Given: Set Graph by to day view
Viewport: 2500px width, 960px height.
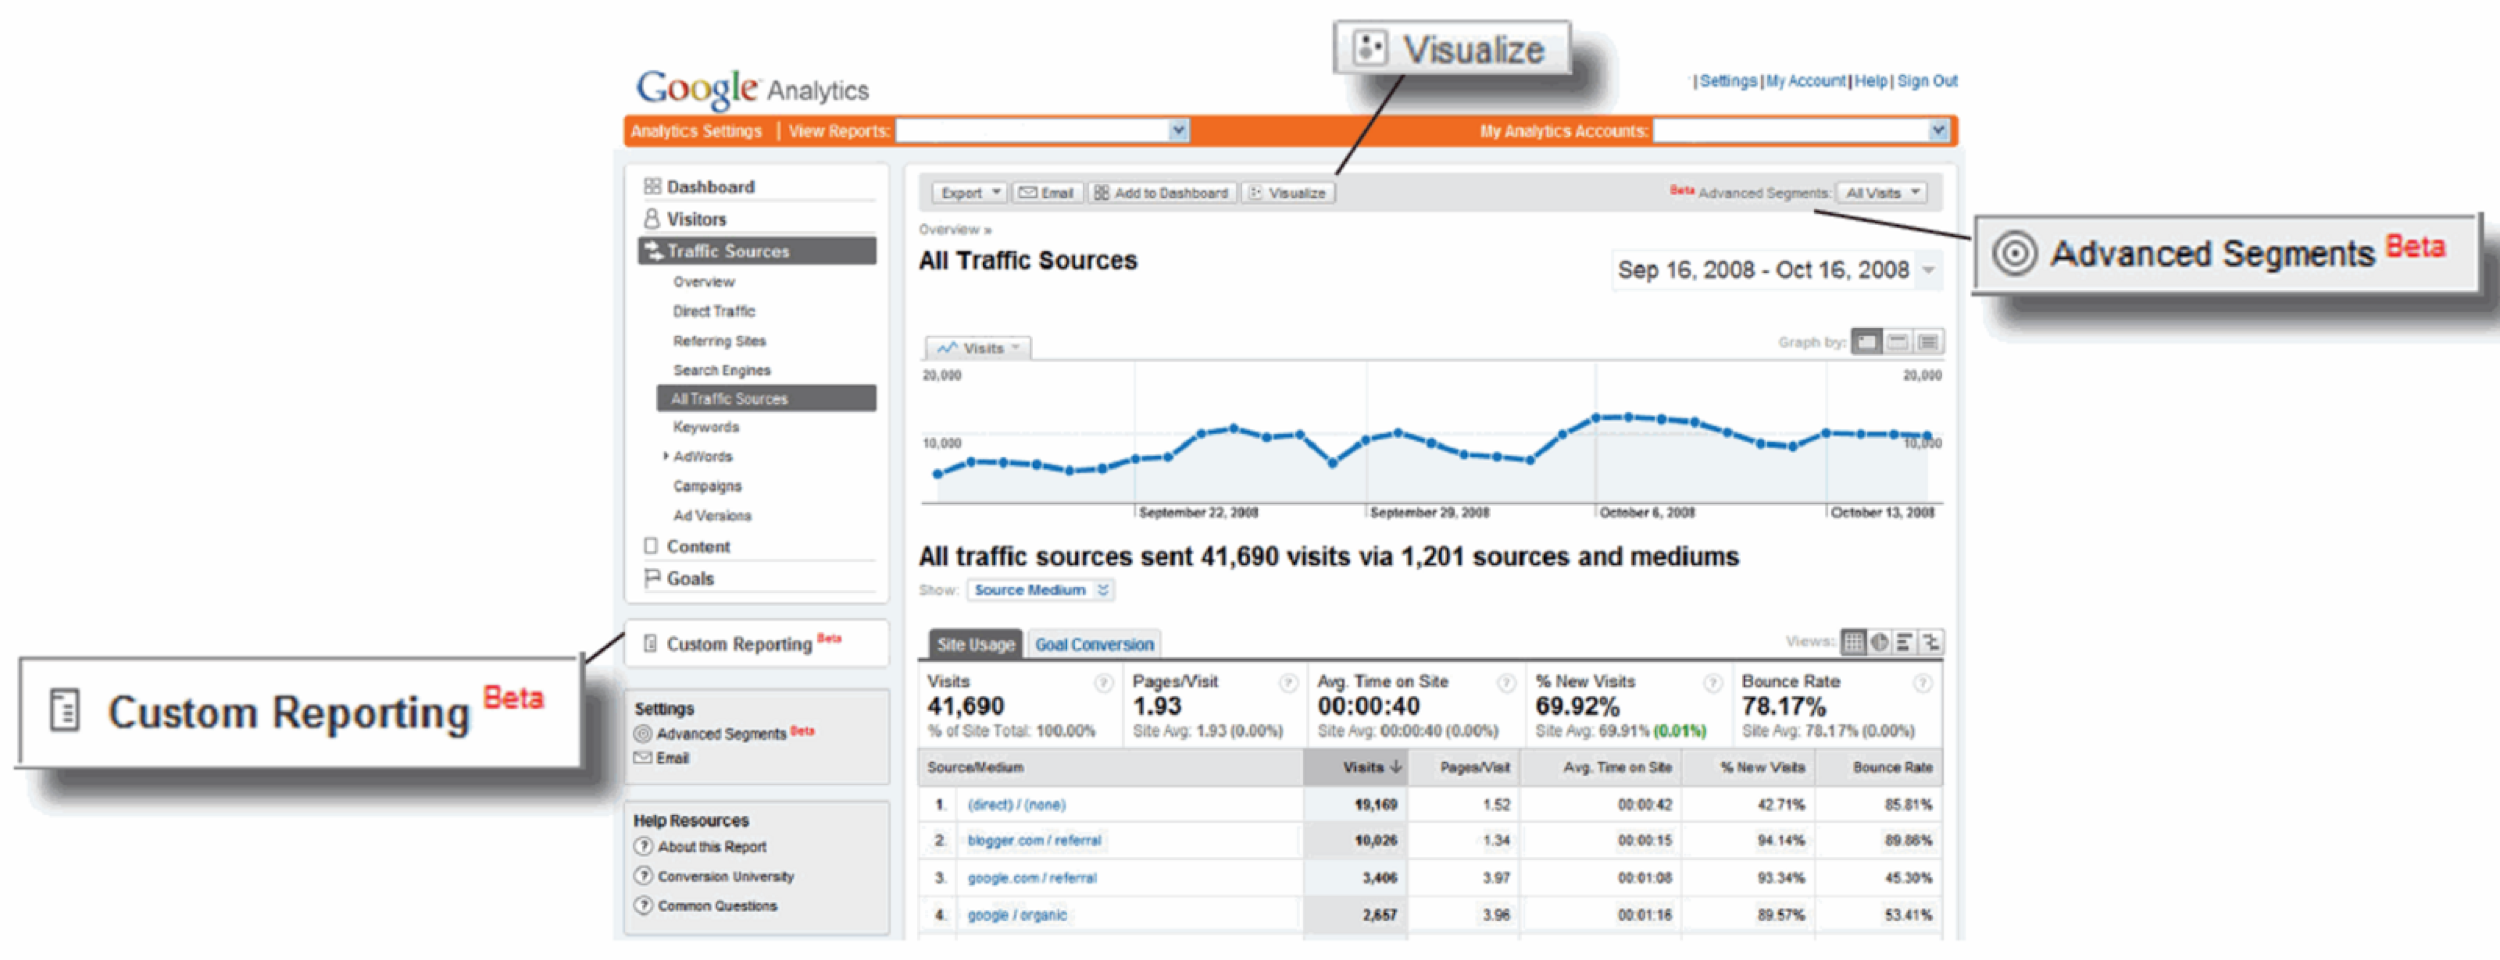Looking at the screenshot, I should 1866,342.
